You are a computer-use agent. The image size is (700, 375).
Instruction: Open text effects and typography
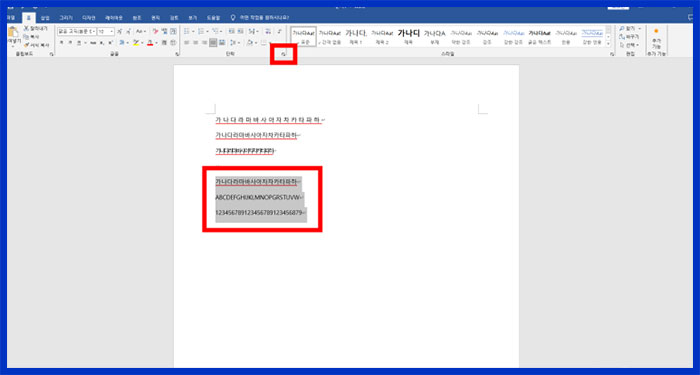[x=122, y=42]
